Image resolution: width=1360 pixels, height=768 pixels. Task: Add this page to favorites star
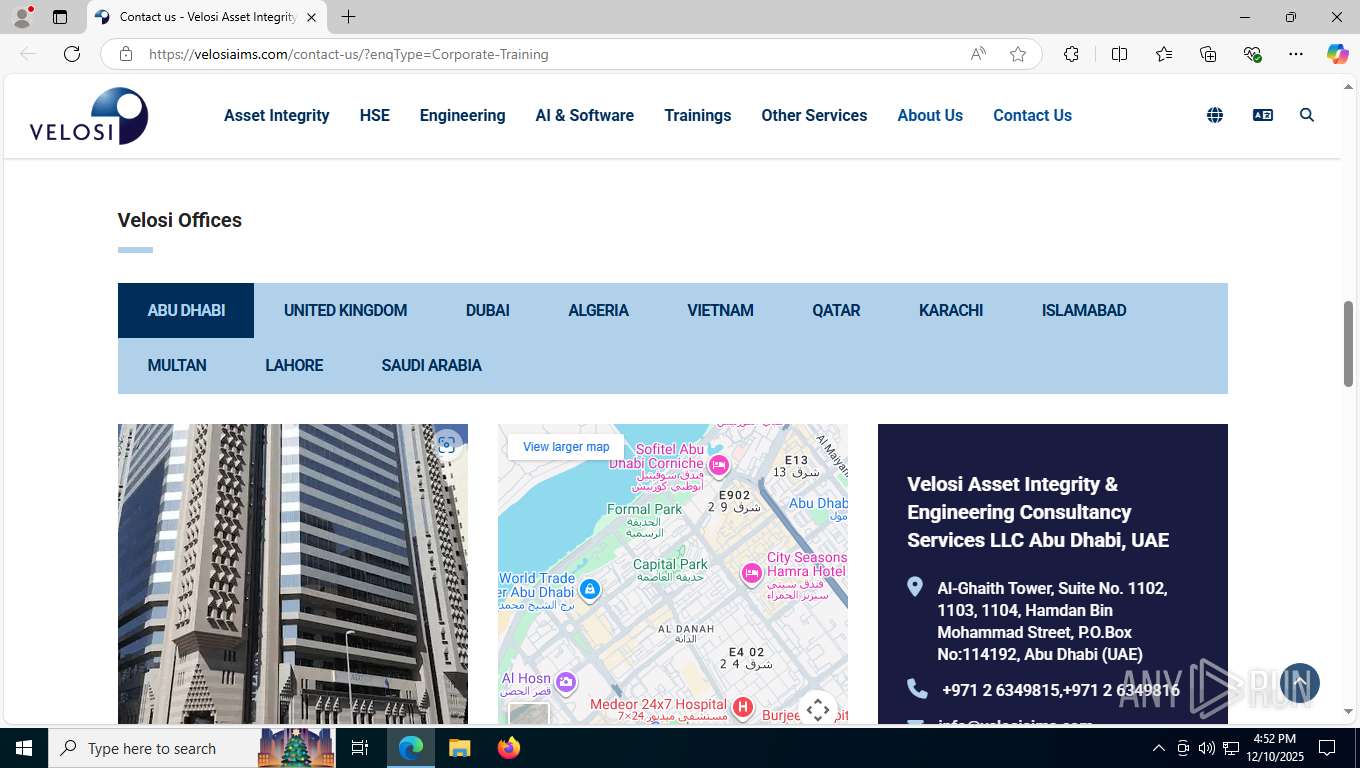[1018, 54]
